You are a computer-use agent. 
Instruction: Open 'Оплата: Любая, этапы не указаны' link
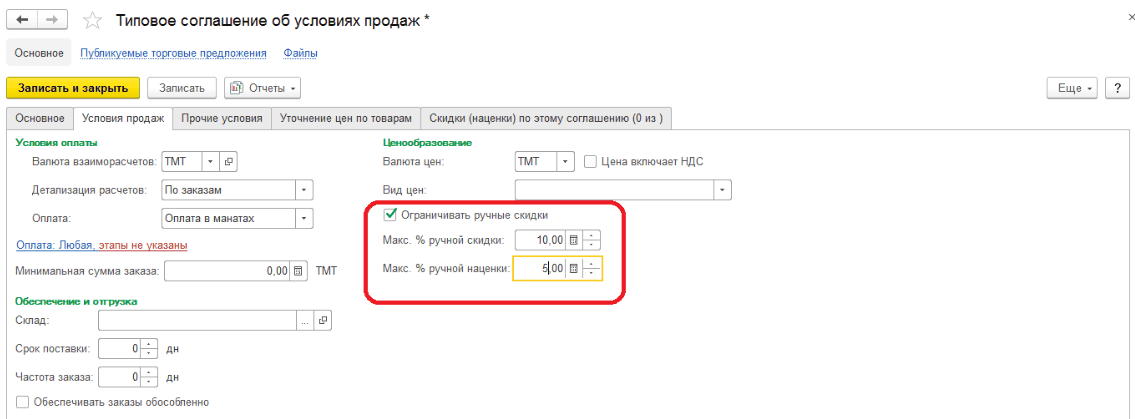coord(102,245)
